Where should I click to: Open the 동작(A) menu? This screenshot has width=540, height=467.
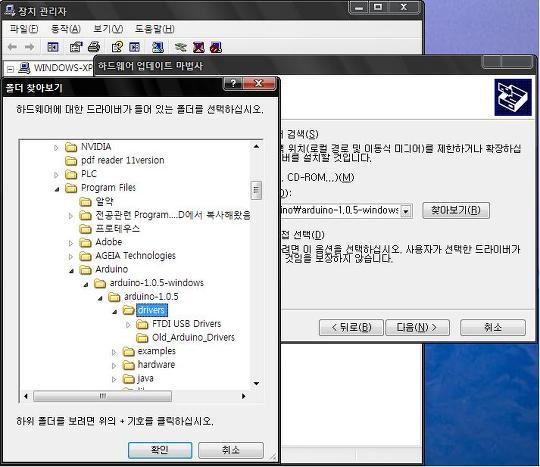pyautogui.click(x=65, y=29)
